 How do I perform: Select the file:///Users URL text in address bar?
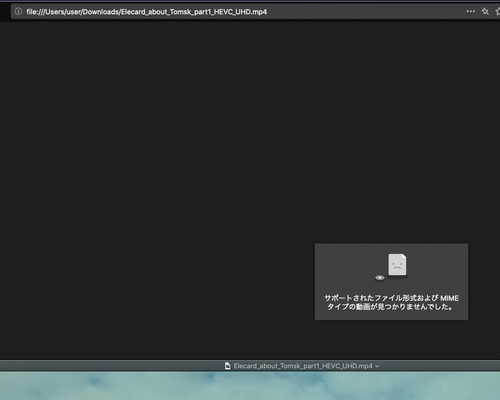pos(147,12)
